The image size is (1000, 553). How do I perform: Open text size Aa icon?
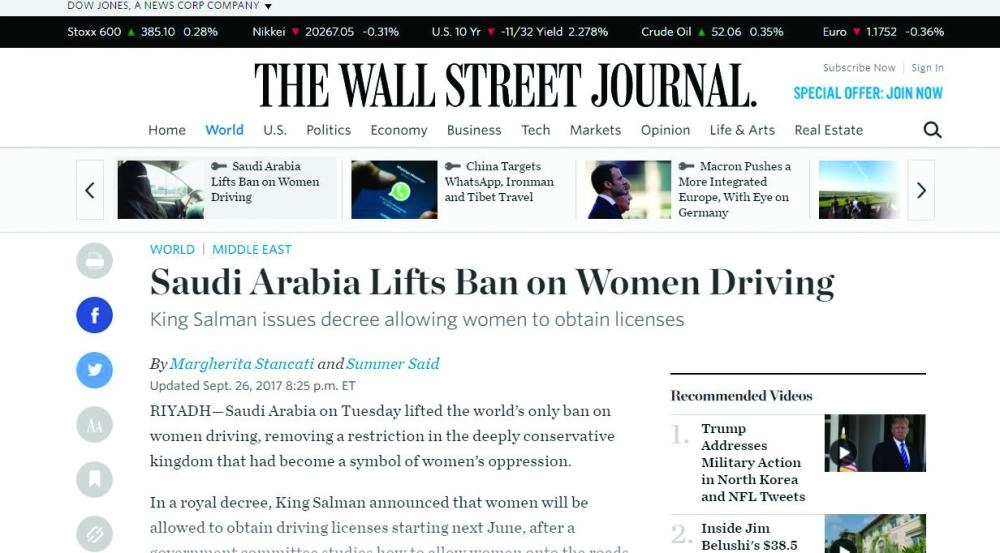[x=94, y=425]
